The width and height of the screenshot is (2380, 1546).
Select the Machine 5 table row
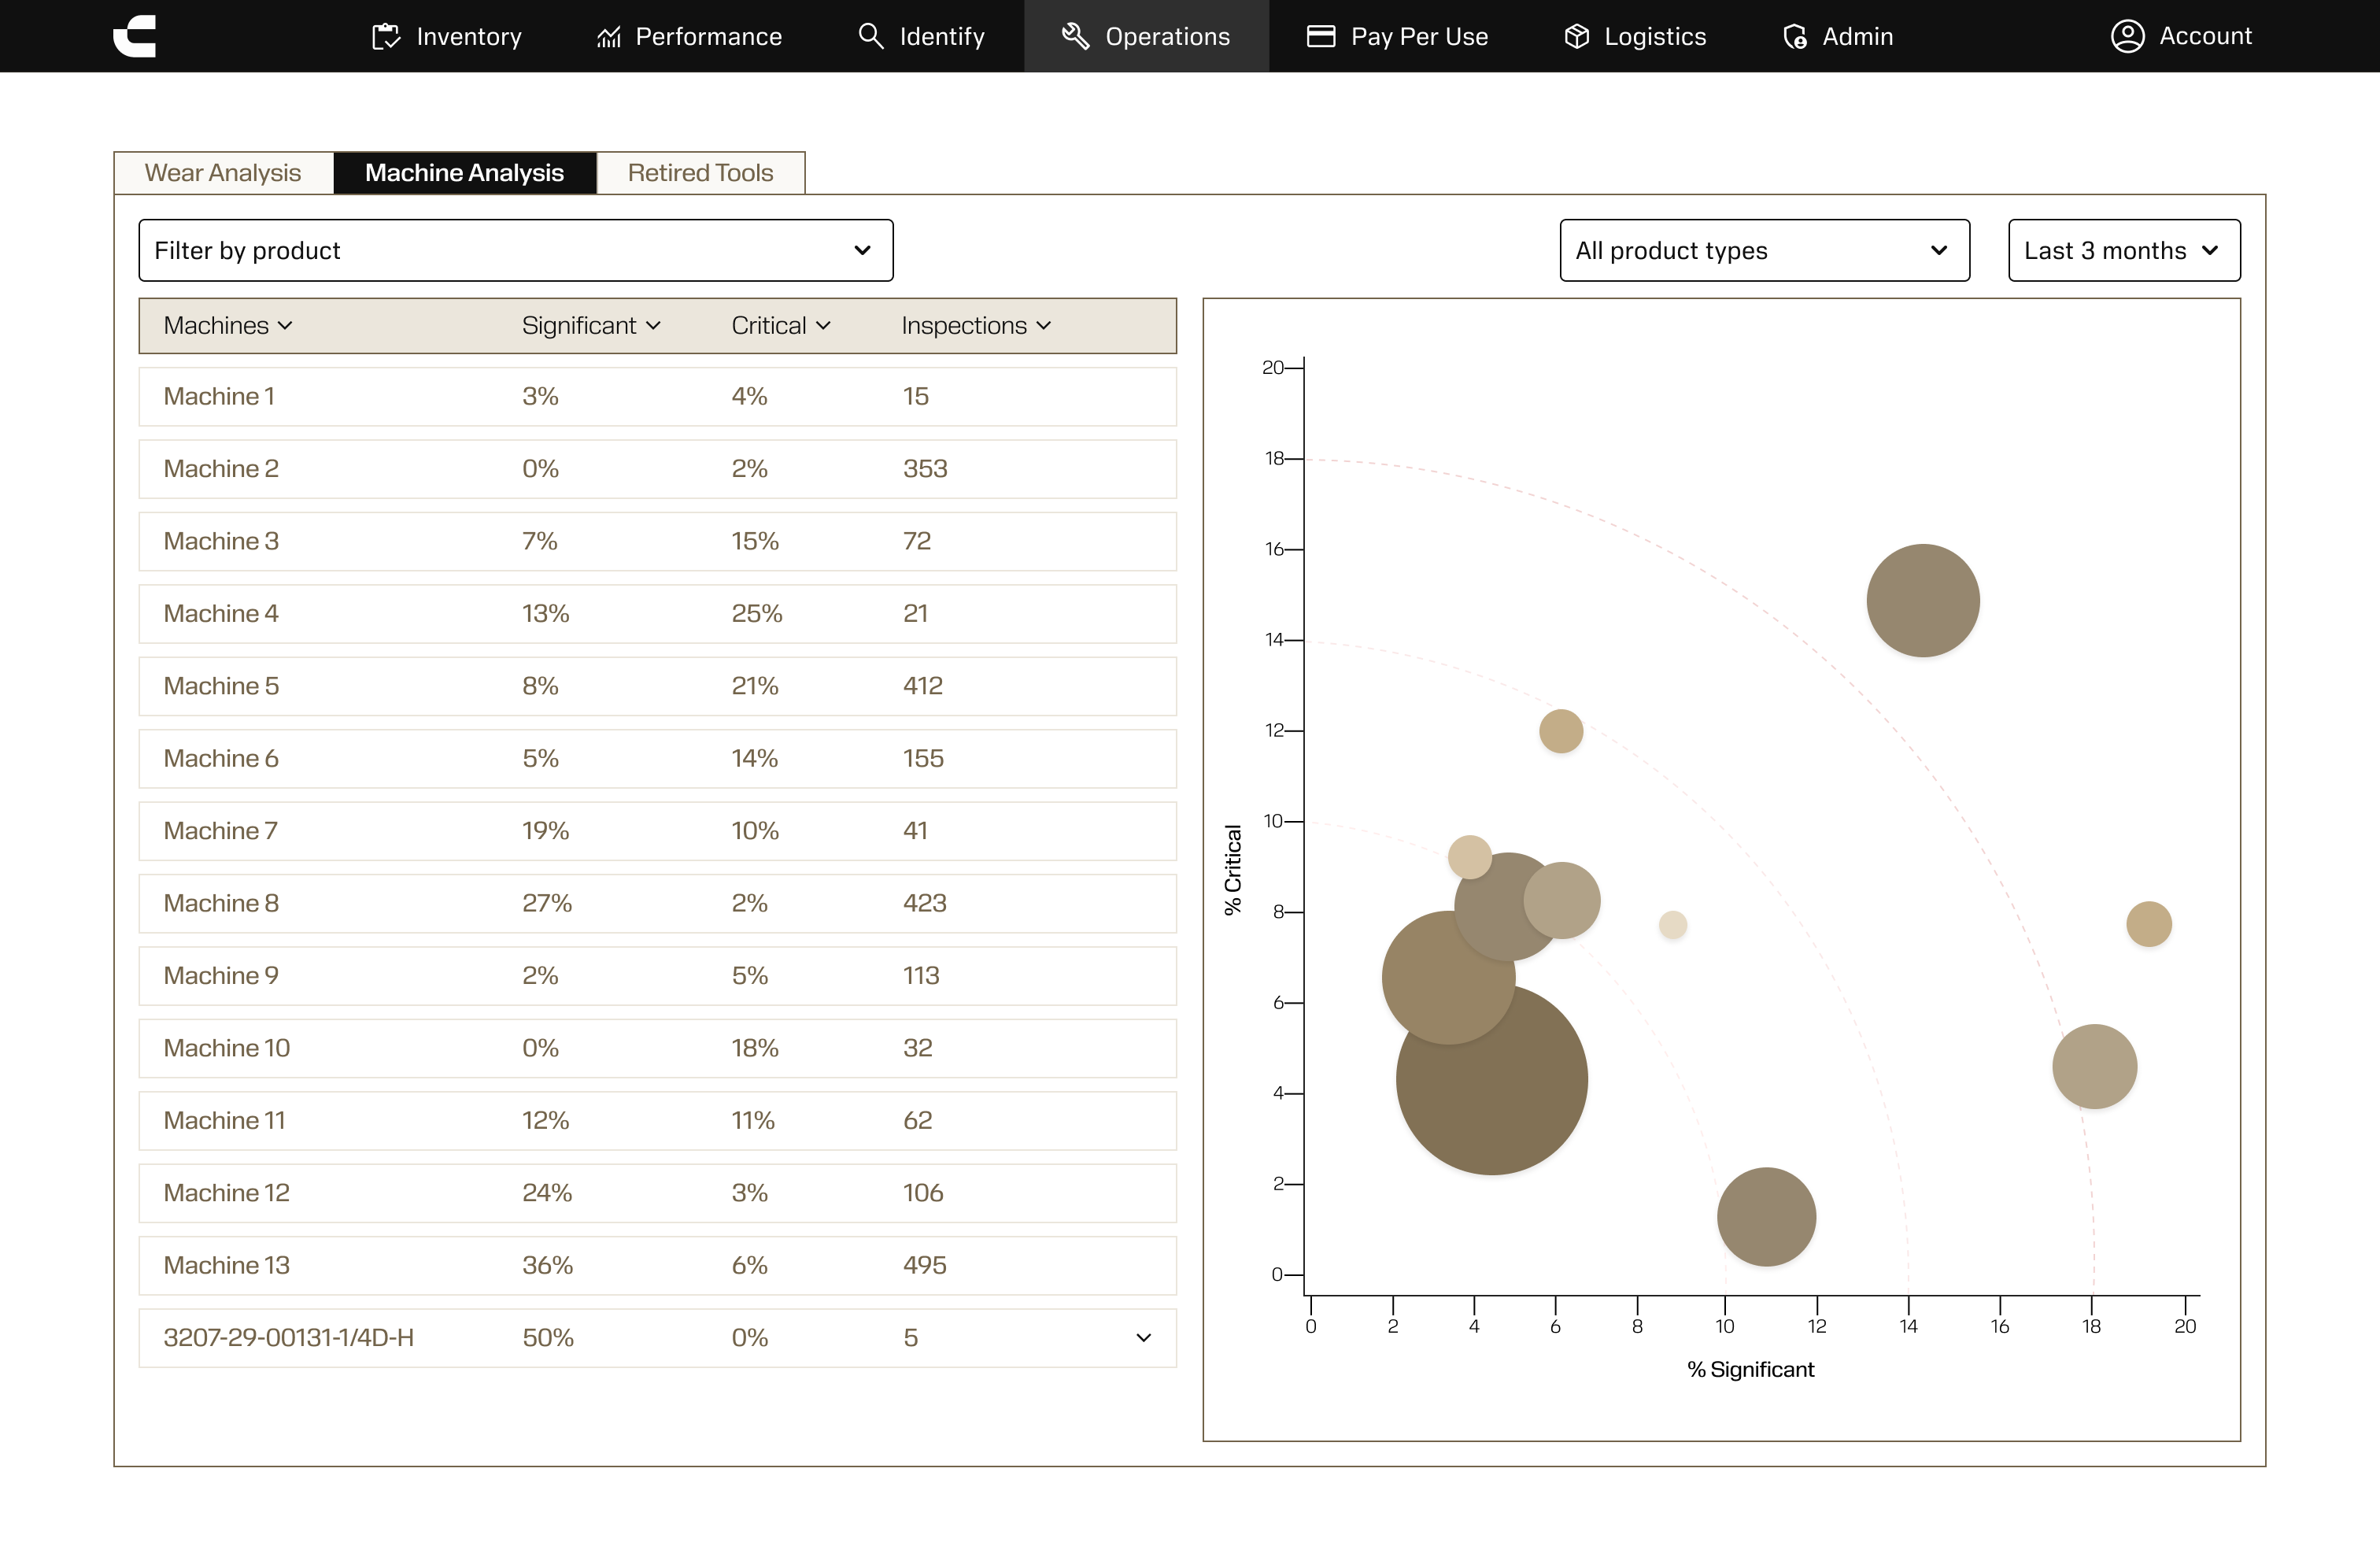pyautogui.click(x=657, y=686)
